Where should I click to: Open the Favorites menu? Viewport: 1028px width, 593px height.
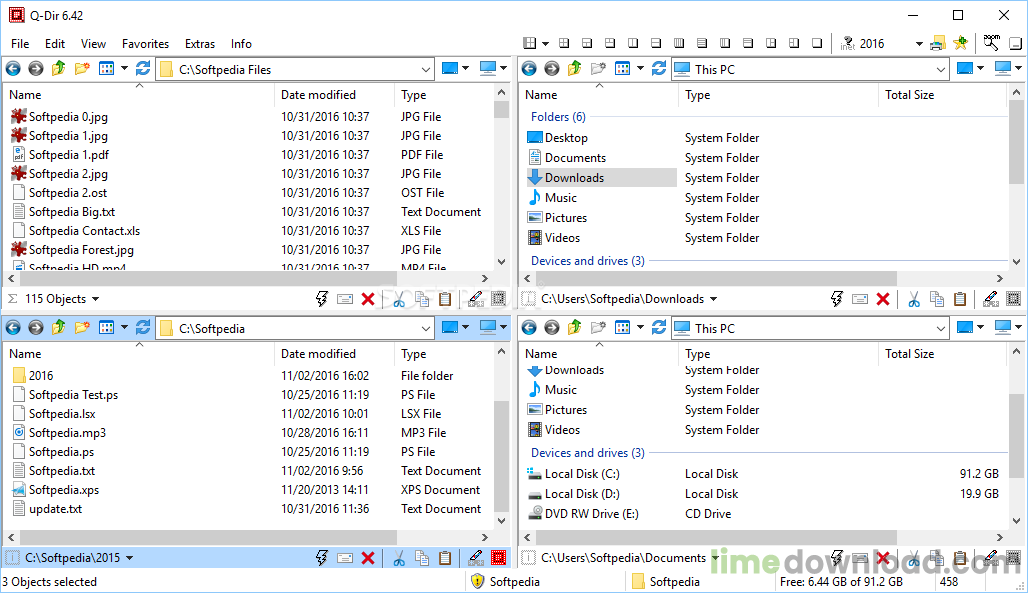click(x=145, y=44)
